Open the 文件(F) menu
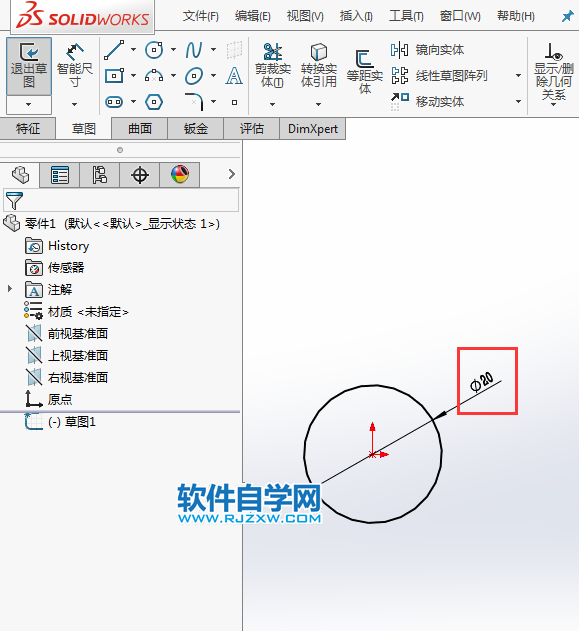Screen dimensions: 579x631 click(201, 16)
